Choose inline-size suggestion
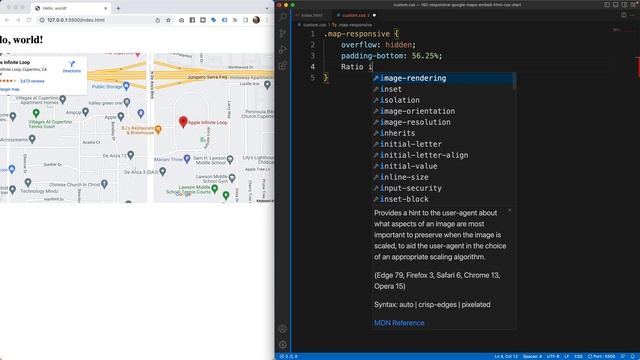Viewport: 640px width, 360px height. 443,178
